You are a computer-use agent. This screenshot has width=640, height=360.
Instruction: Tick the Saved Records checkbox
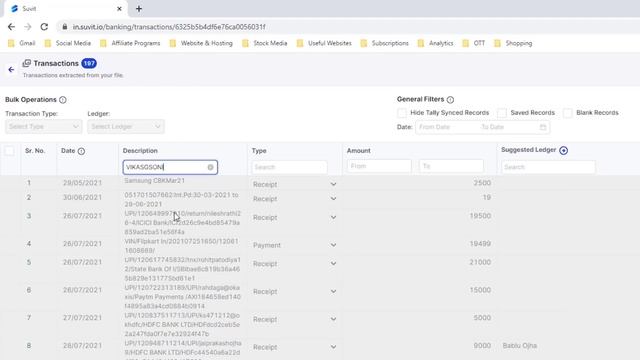502,113
